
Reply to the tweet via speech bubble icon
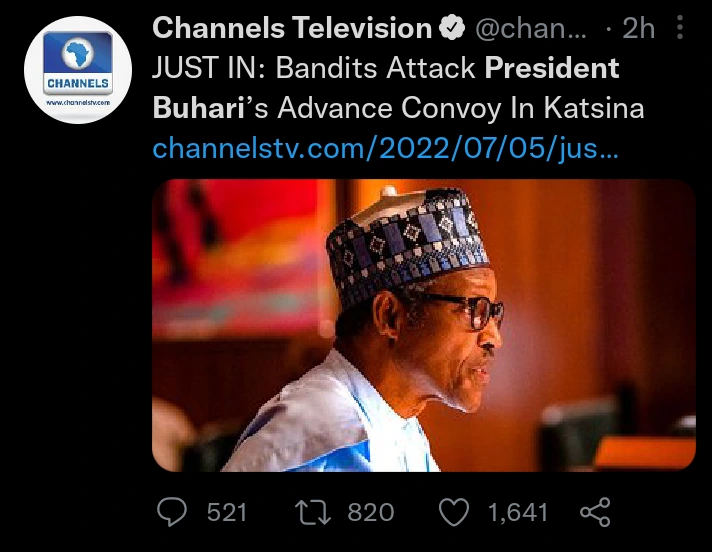[174, 513]
